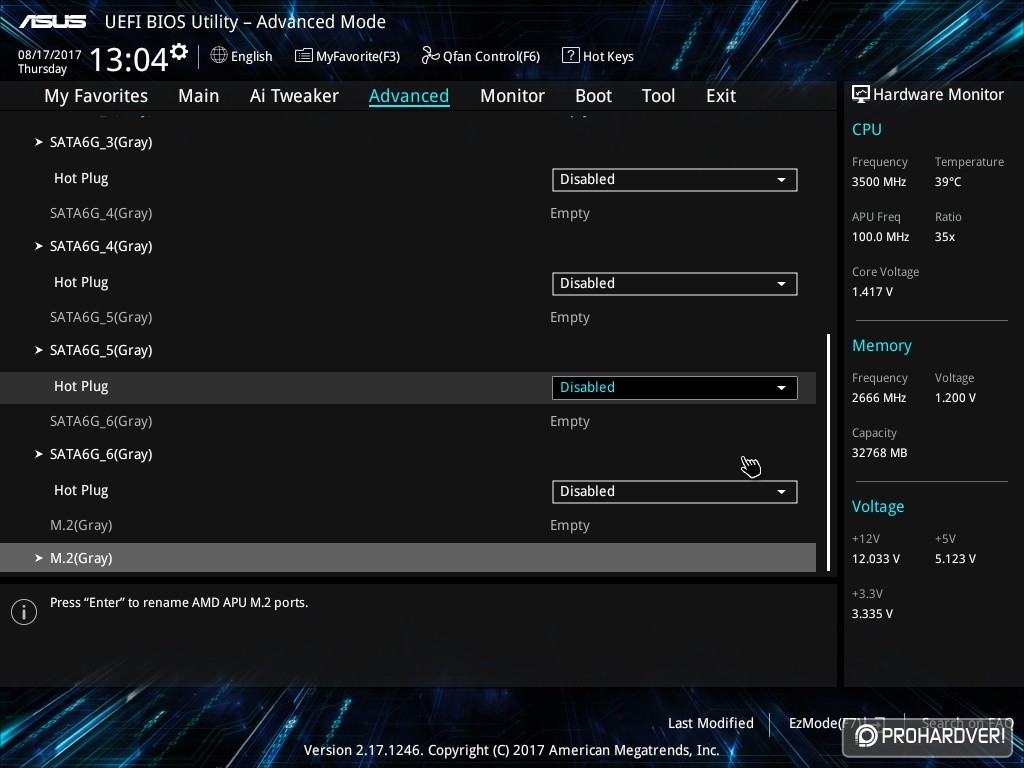Click the Hot Keys question mark icon
The width and height of the screenshot is (1024, 768).
(x=570, y=56)
